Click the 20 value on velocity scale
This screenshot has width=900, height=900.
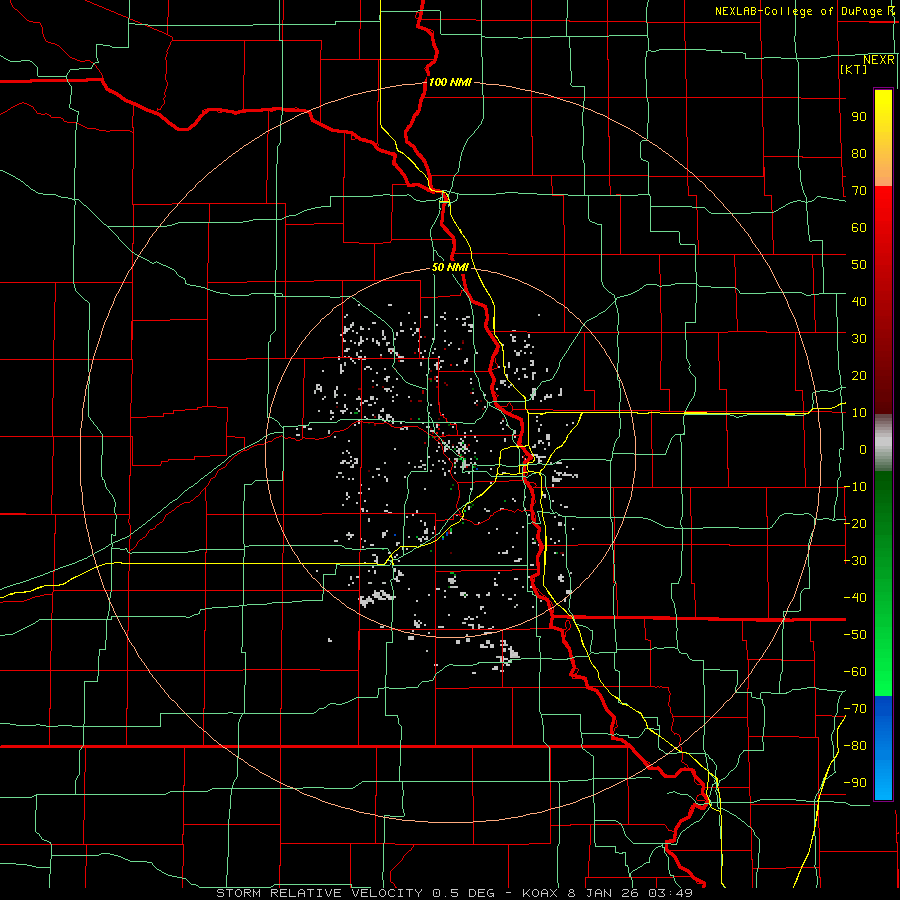coord(859,376)
